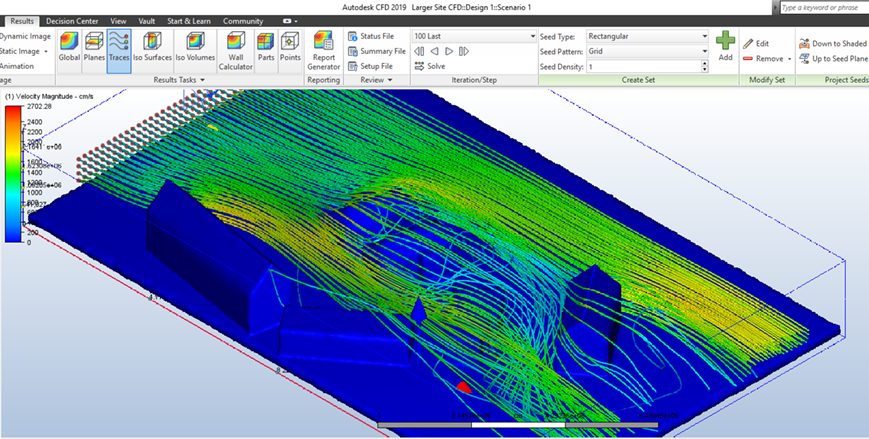This screenshot has height=439, width=869.
Task: Open Iso Surfaces results task
Action: pos(152,48)
